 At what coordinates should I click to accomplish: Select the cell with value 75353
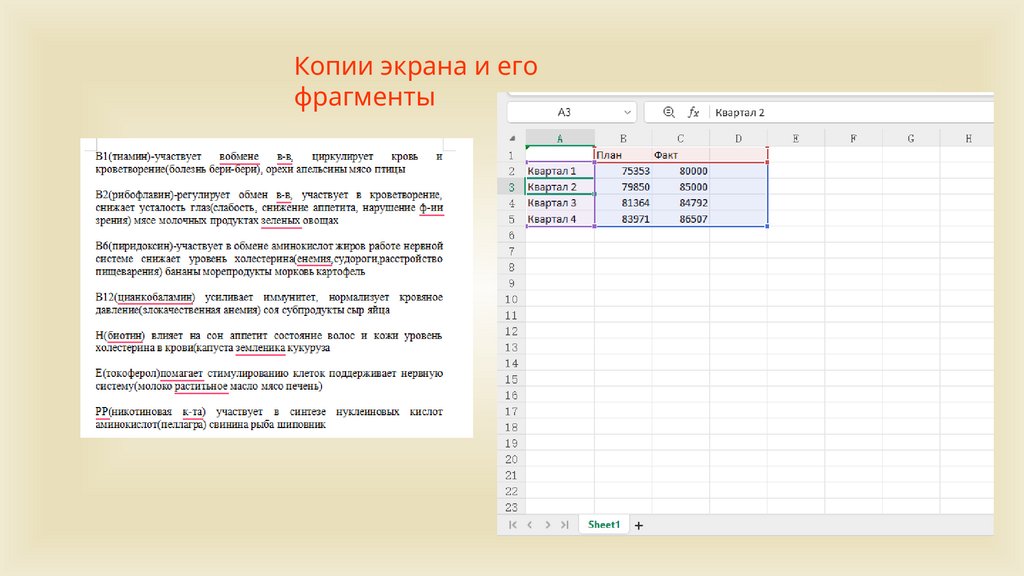tap(623, 171)
